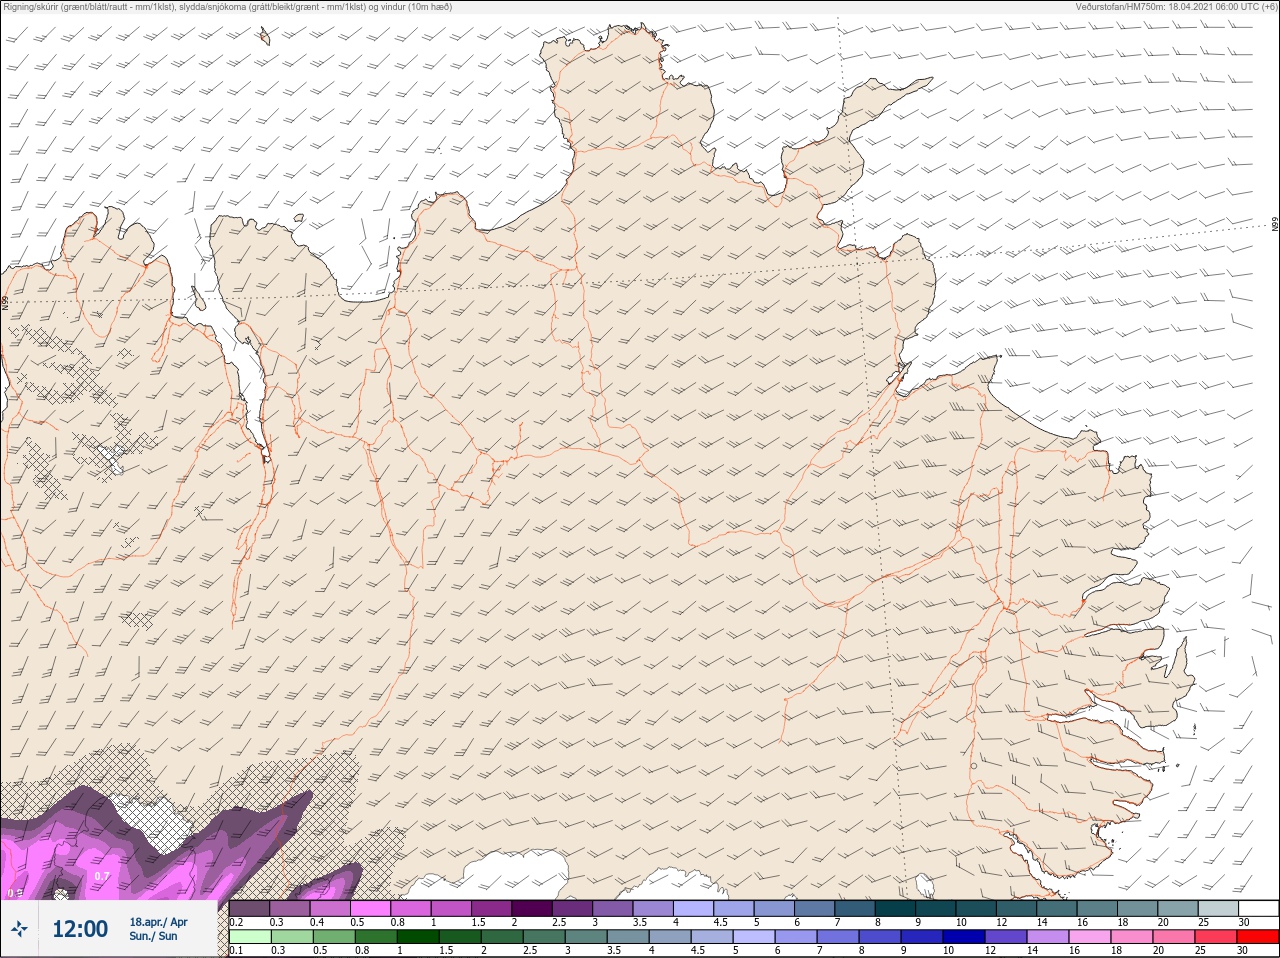The width and height of the screenshot is (1280, 958).
Task: Click the bright magenta swatch labelled 0.5 in upper legend
Action: tap(371, 908)
